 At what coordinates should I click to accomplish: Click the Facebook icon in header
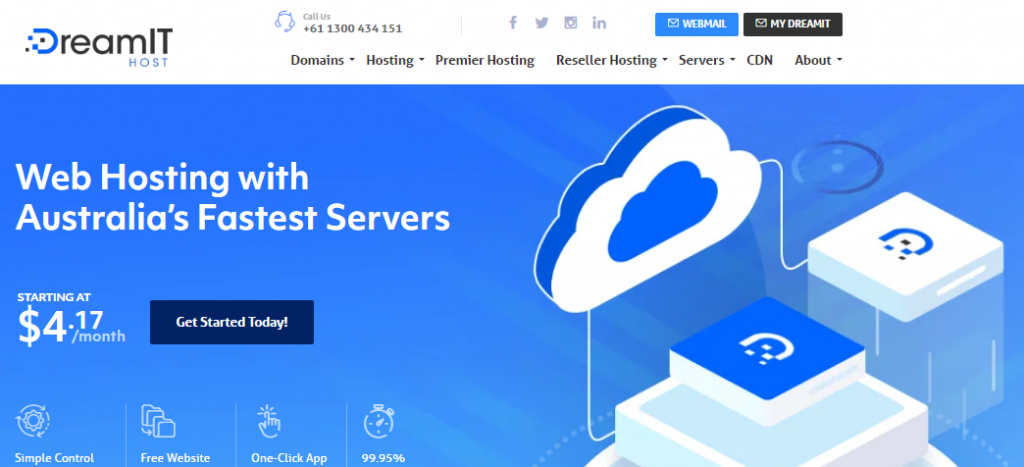513,23
